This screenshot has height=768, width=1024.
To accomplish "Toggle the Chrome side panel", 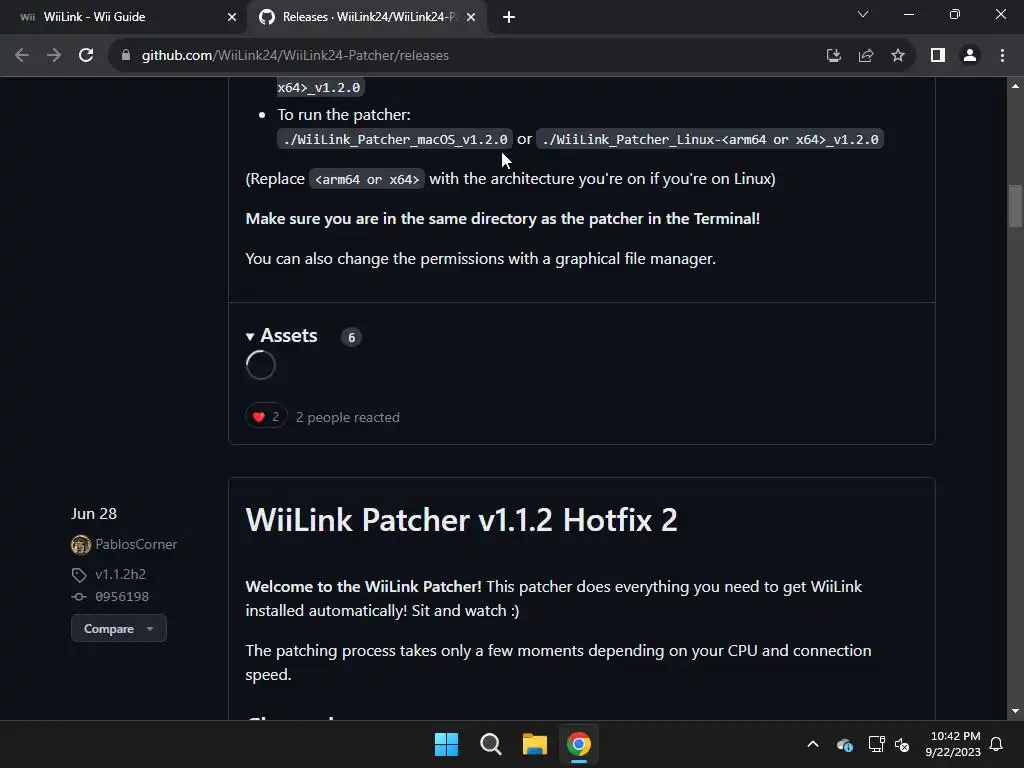I will click(938, 56).
